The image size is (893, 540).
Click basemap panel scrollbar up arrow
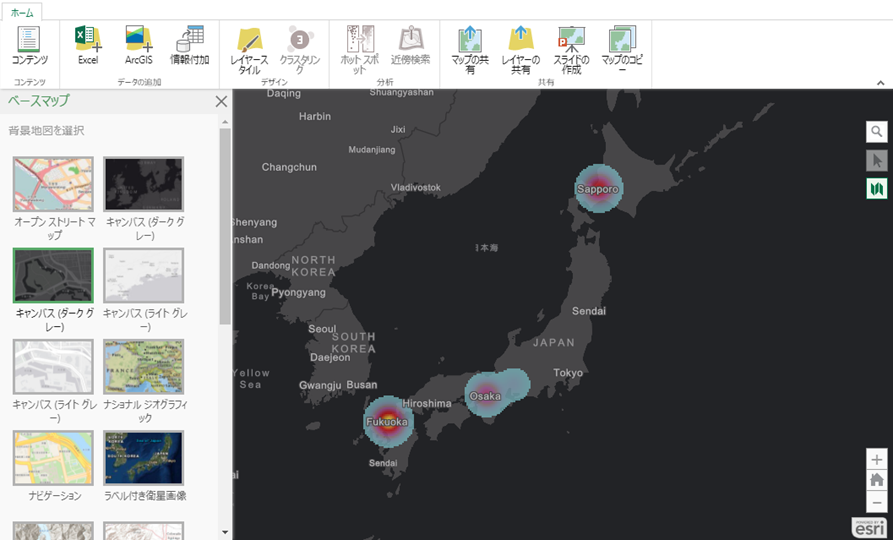click(x=225, y=122)
